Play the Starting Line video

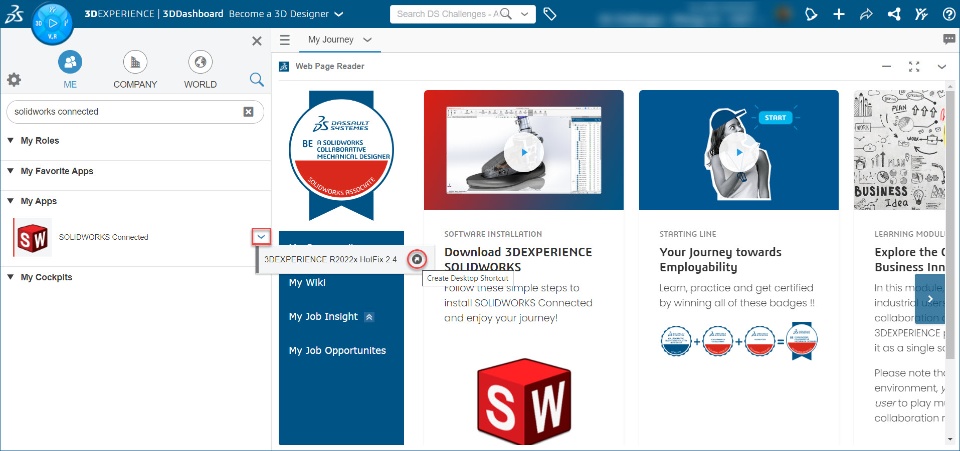pos(739,152)
